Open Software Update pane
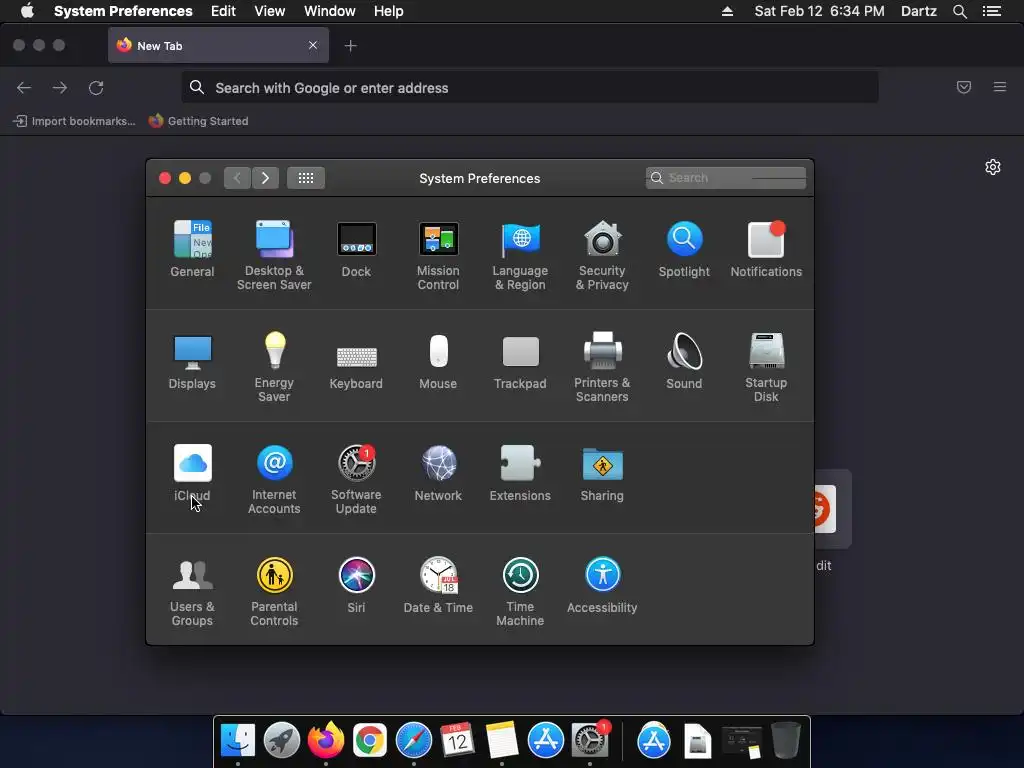The height and width of the screenshot is (768, 1024). click(x=356, y=479)
